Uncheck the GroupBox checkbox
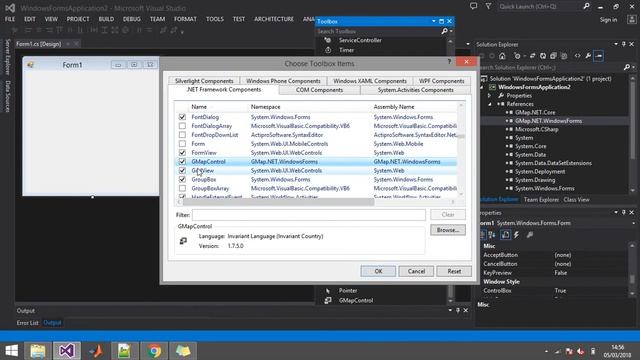The image size is (640, 360). pyautogui.click(x=182, y=180)
